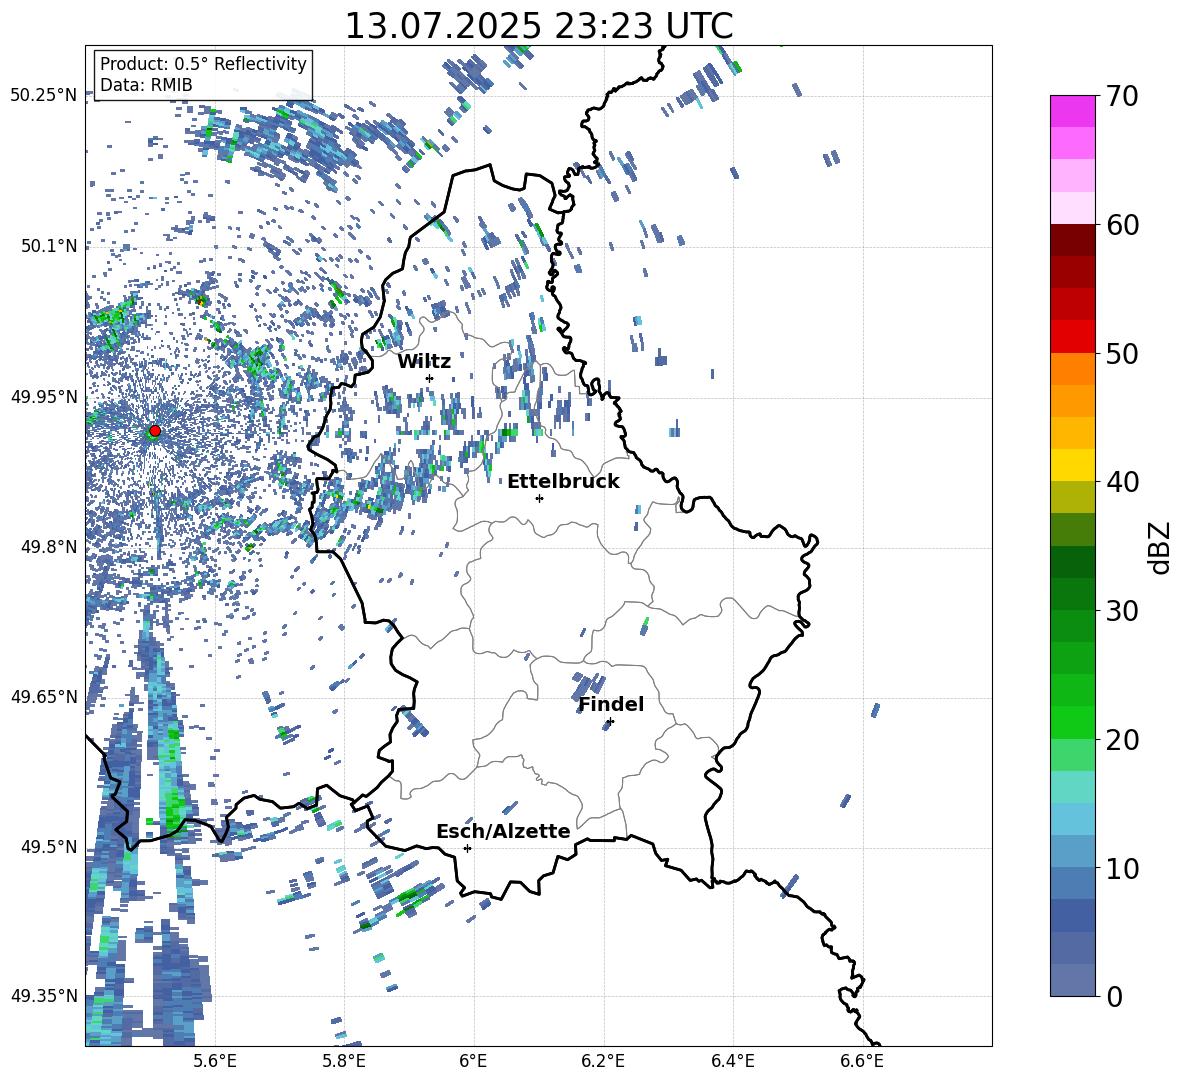This screenshot has height=1081, width=1184.
Task: Click the Findel city label
Action: click(x=611, y=704)
